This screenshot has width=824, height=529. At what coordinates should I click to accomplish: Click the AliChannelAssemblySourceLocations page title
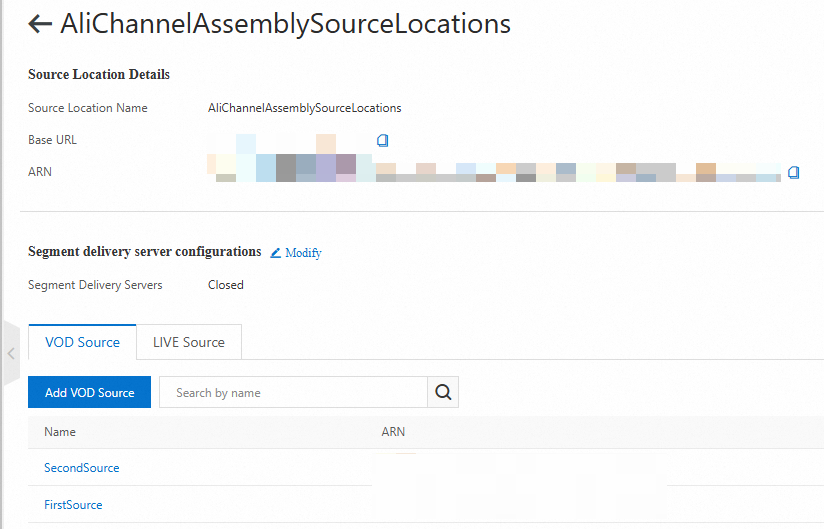pos(285,25)
